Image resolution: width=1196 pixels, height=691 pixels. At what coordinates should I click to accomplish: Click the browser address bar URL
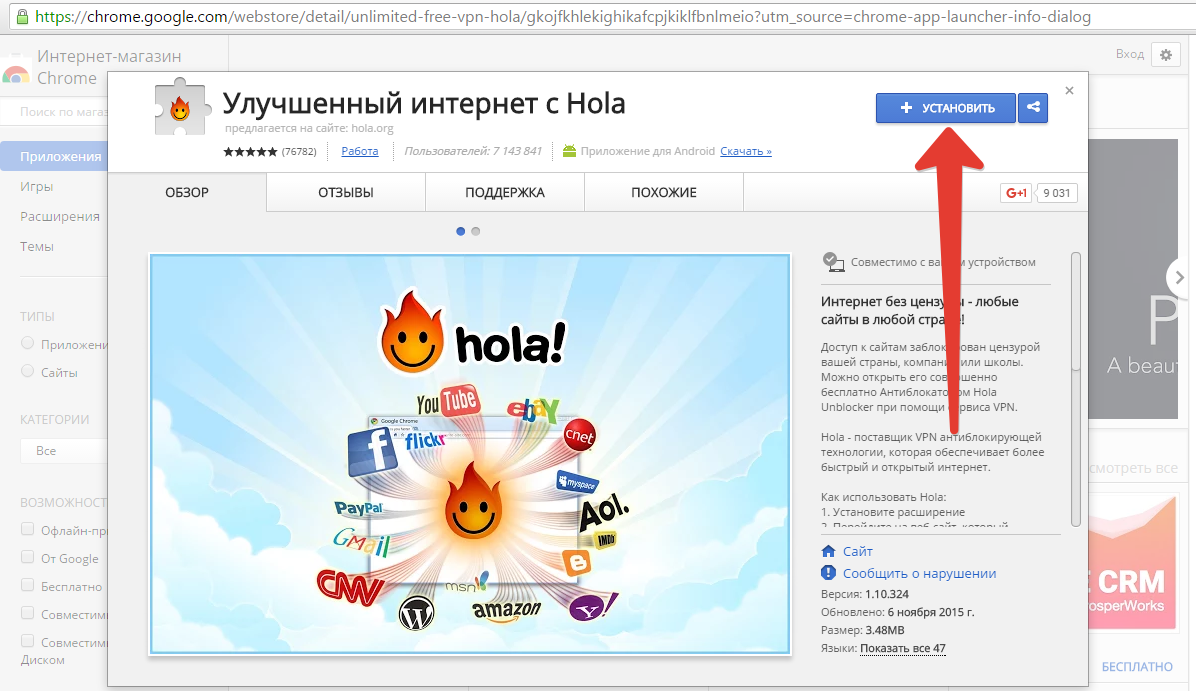[563, 16]
